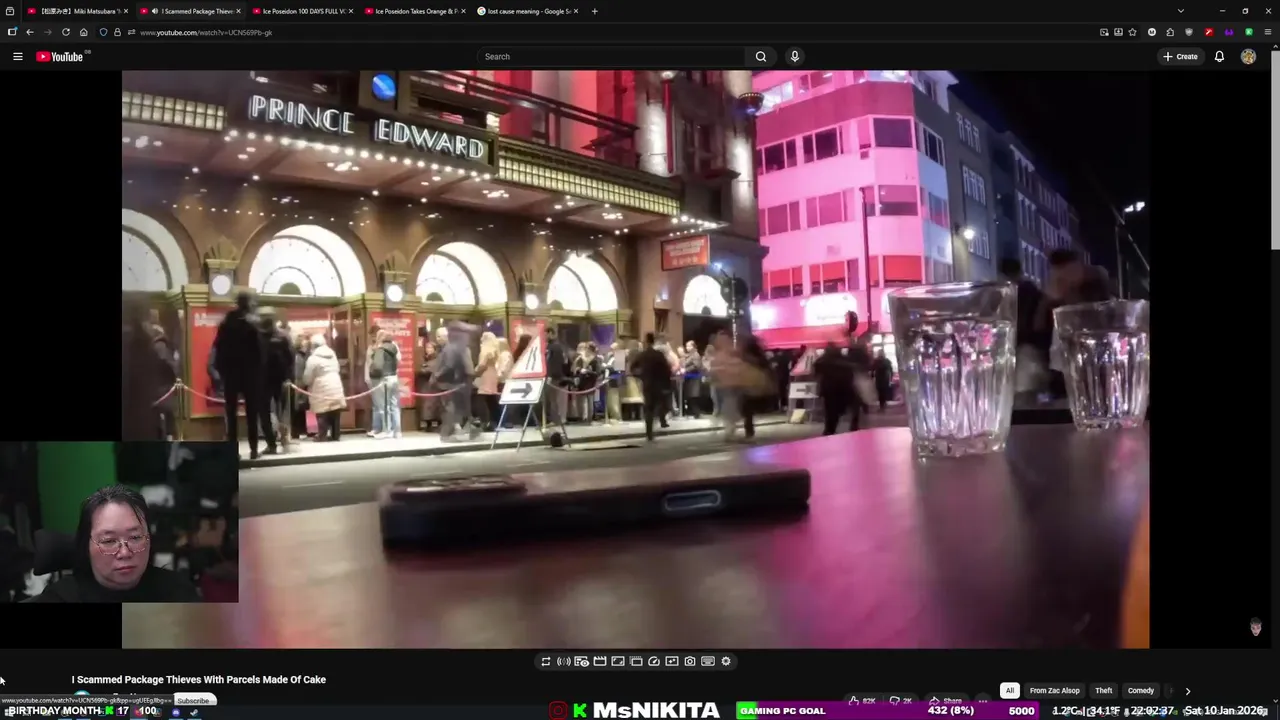The width and height of the screenshot is (1280, 720).
Task: Open the green extension icon in toolbar
Action: [x=1249, y=32]
